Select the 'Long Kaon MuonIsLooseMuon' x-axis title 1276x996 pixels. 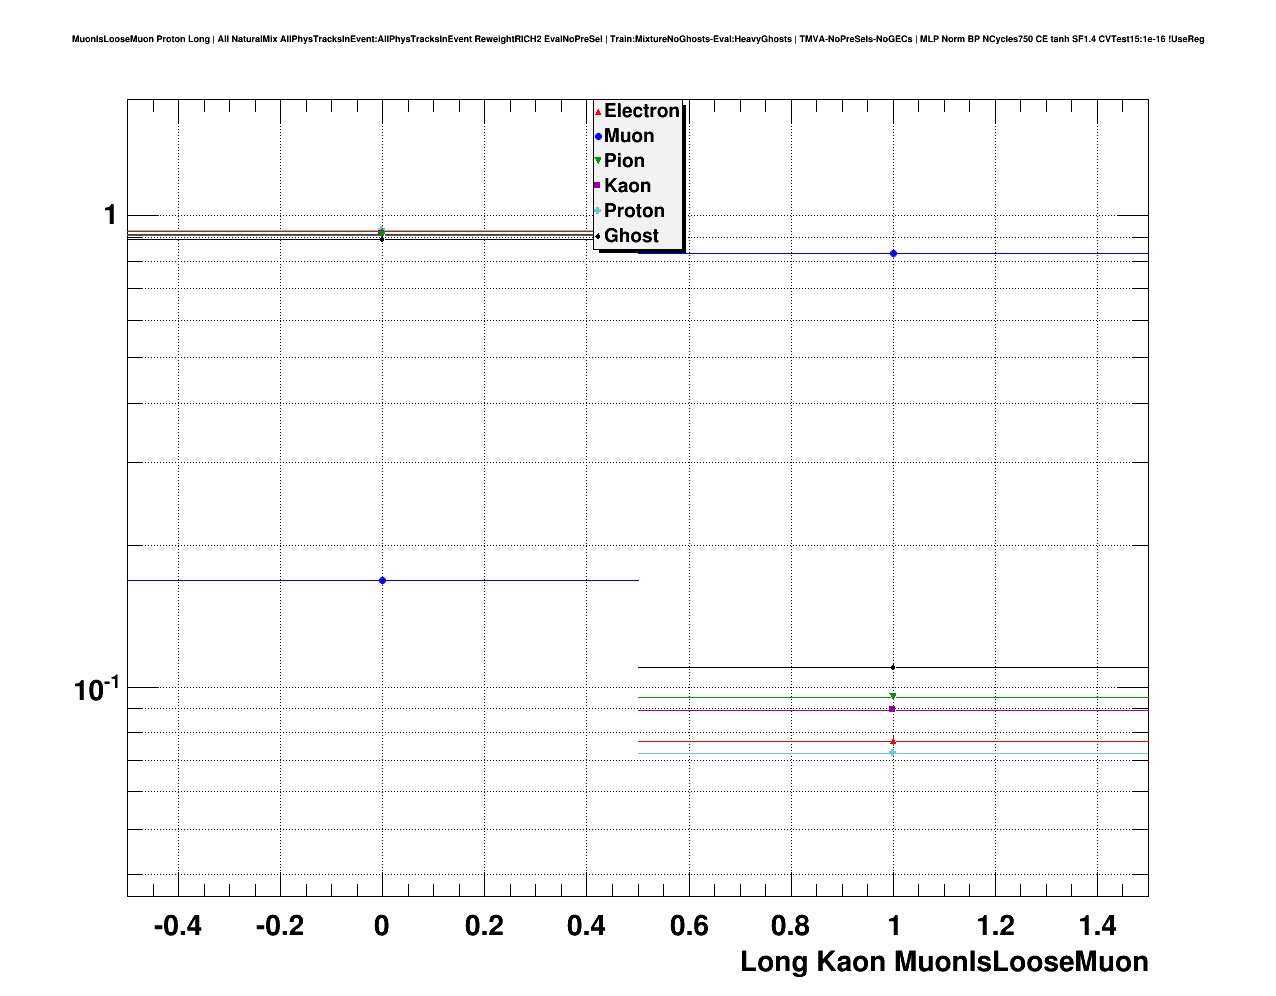click(x=943, y=962)
